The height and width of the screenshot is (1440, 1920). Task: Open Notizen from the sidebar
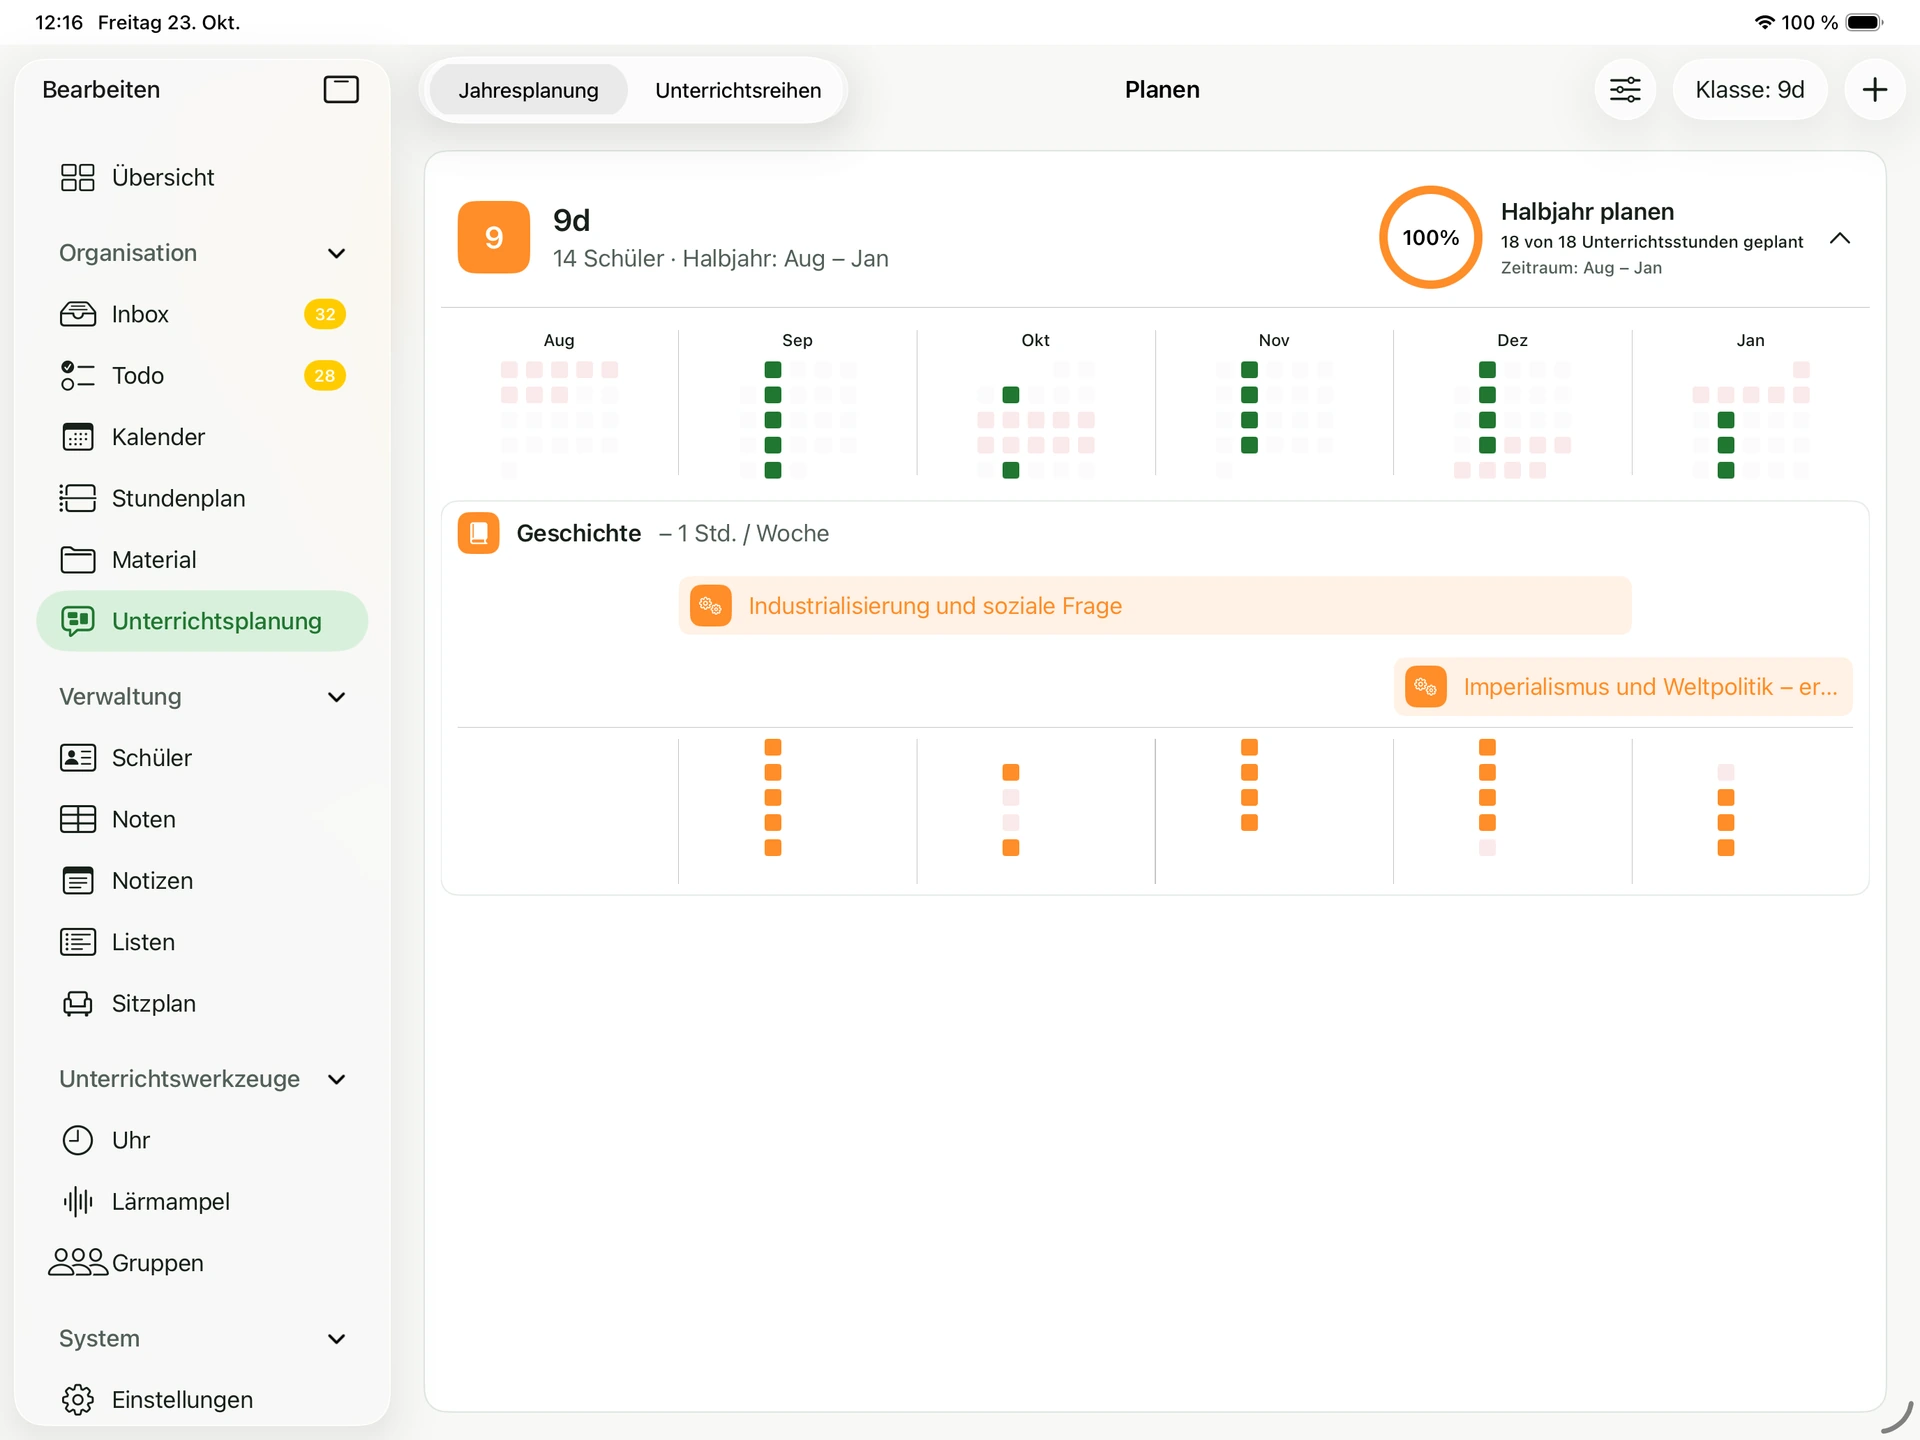pyautogui.click(x=202, y=881)
